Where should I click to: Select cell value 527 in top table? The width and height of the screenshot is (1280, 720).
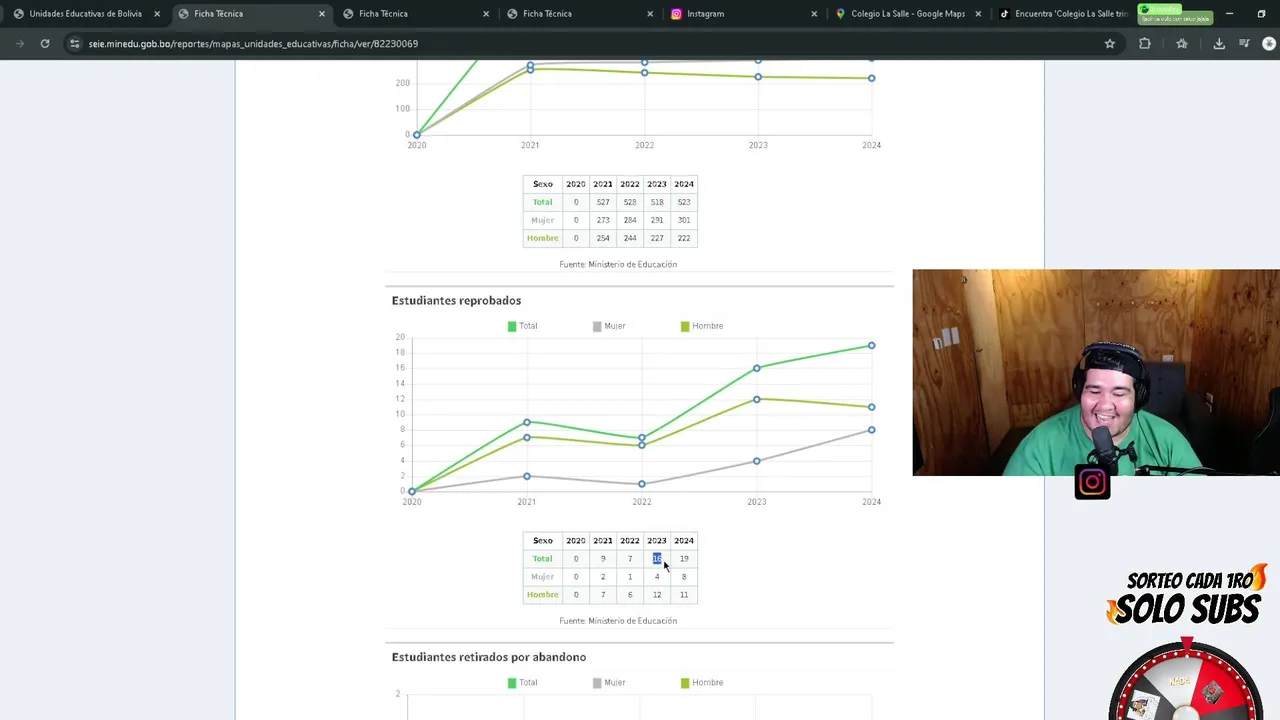[602, 202]
